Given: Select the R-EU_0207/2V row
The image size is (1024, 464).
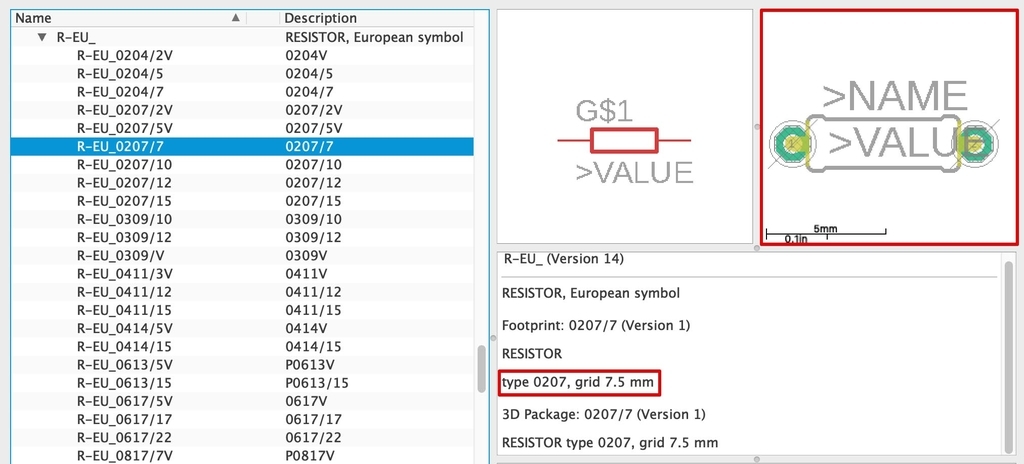Looking at the screenshot, I should point(242,110).
